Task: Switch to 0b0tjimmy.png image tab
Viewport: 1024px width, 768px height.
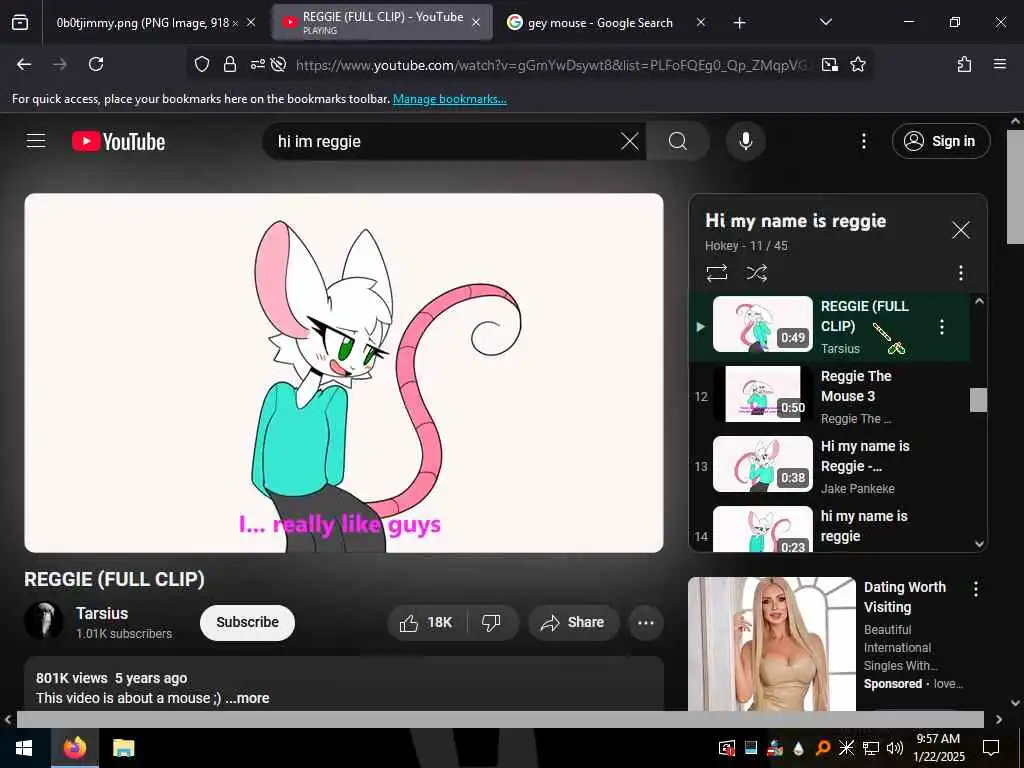Action: click(153, 23)
